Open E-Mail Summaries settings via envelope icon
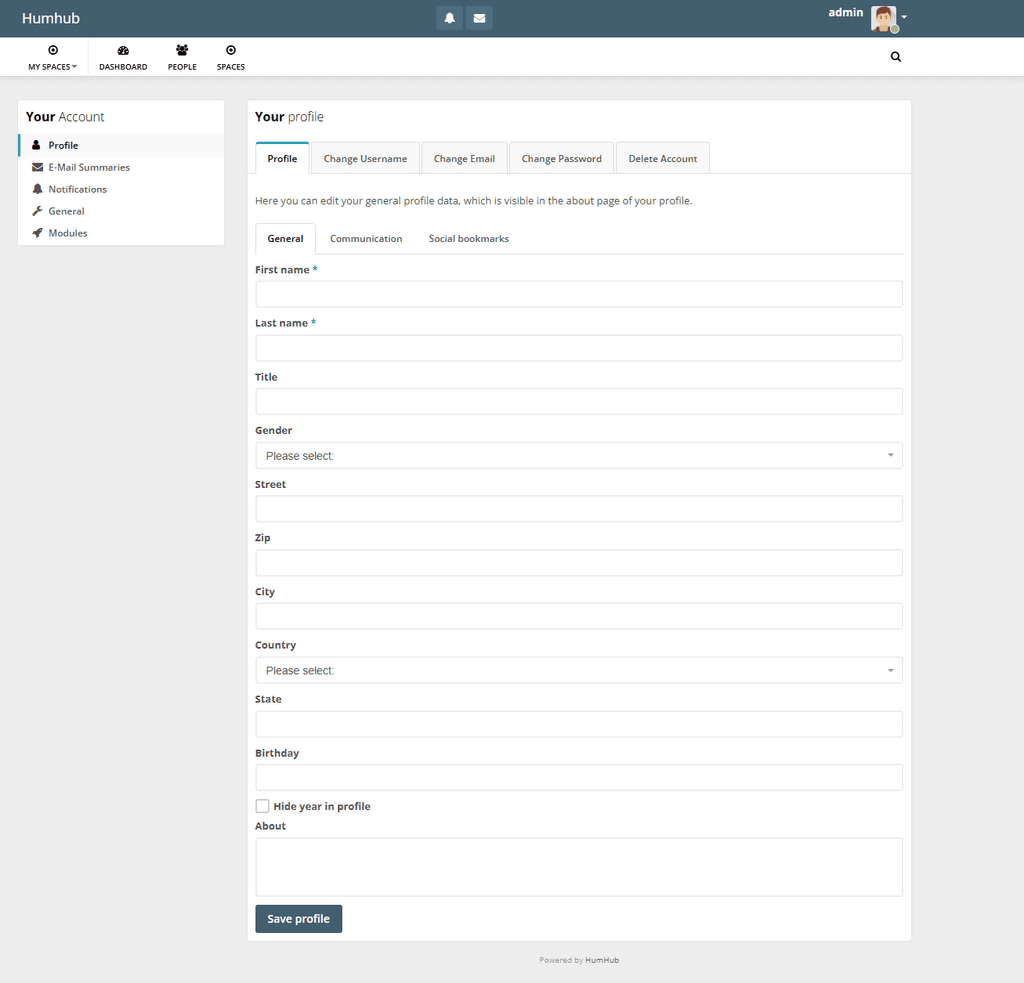This screenshot has height=983, width=1024. pyautogui.click(x=88, y=167)
